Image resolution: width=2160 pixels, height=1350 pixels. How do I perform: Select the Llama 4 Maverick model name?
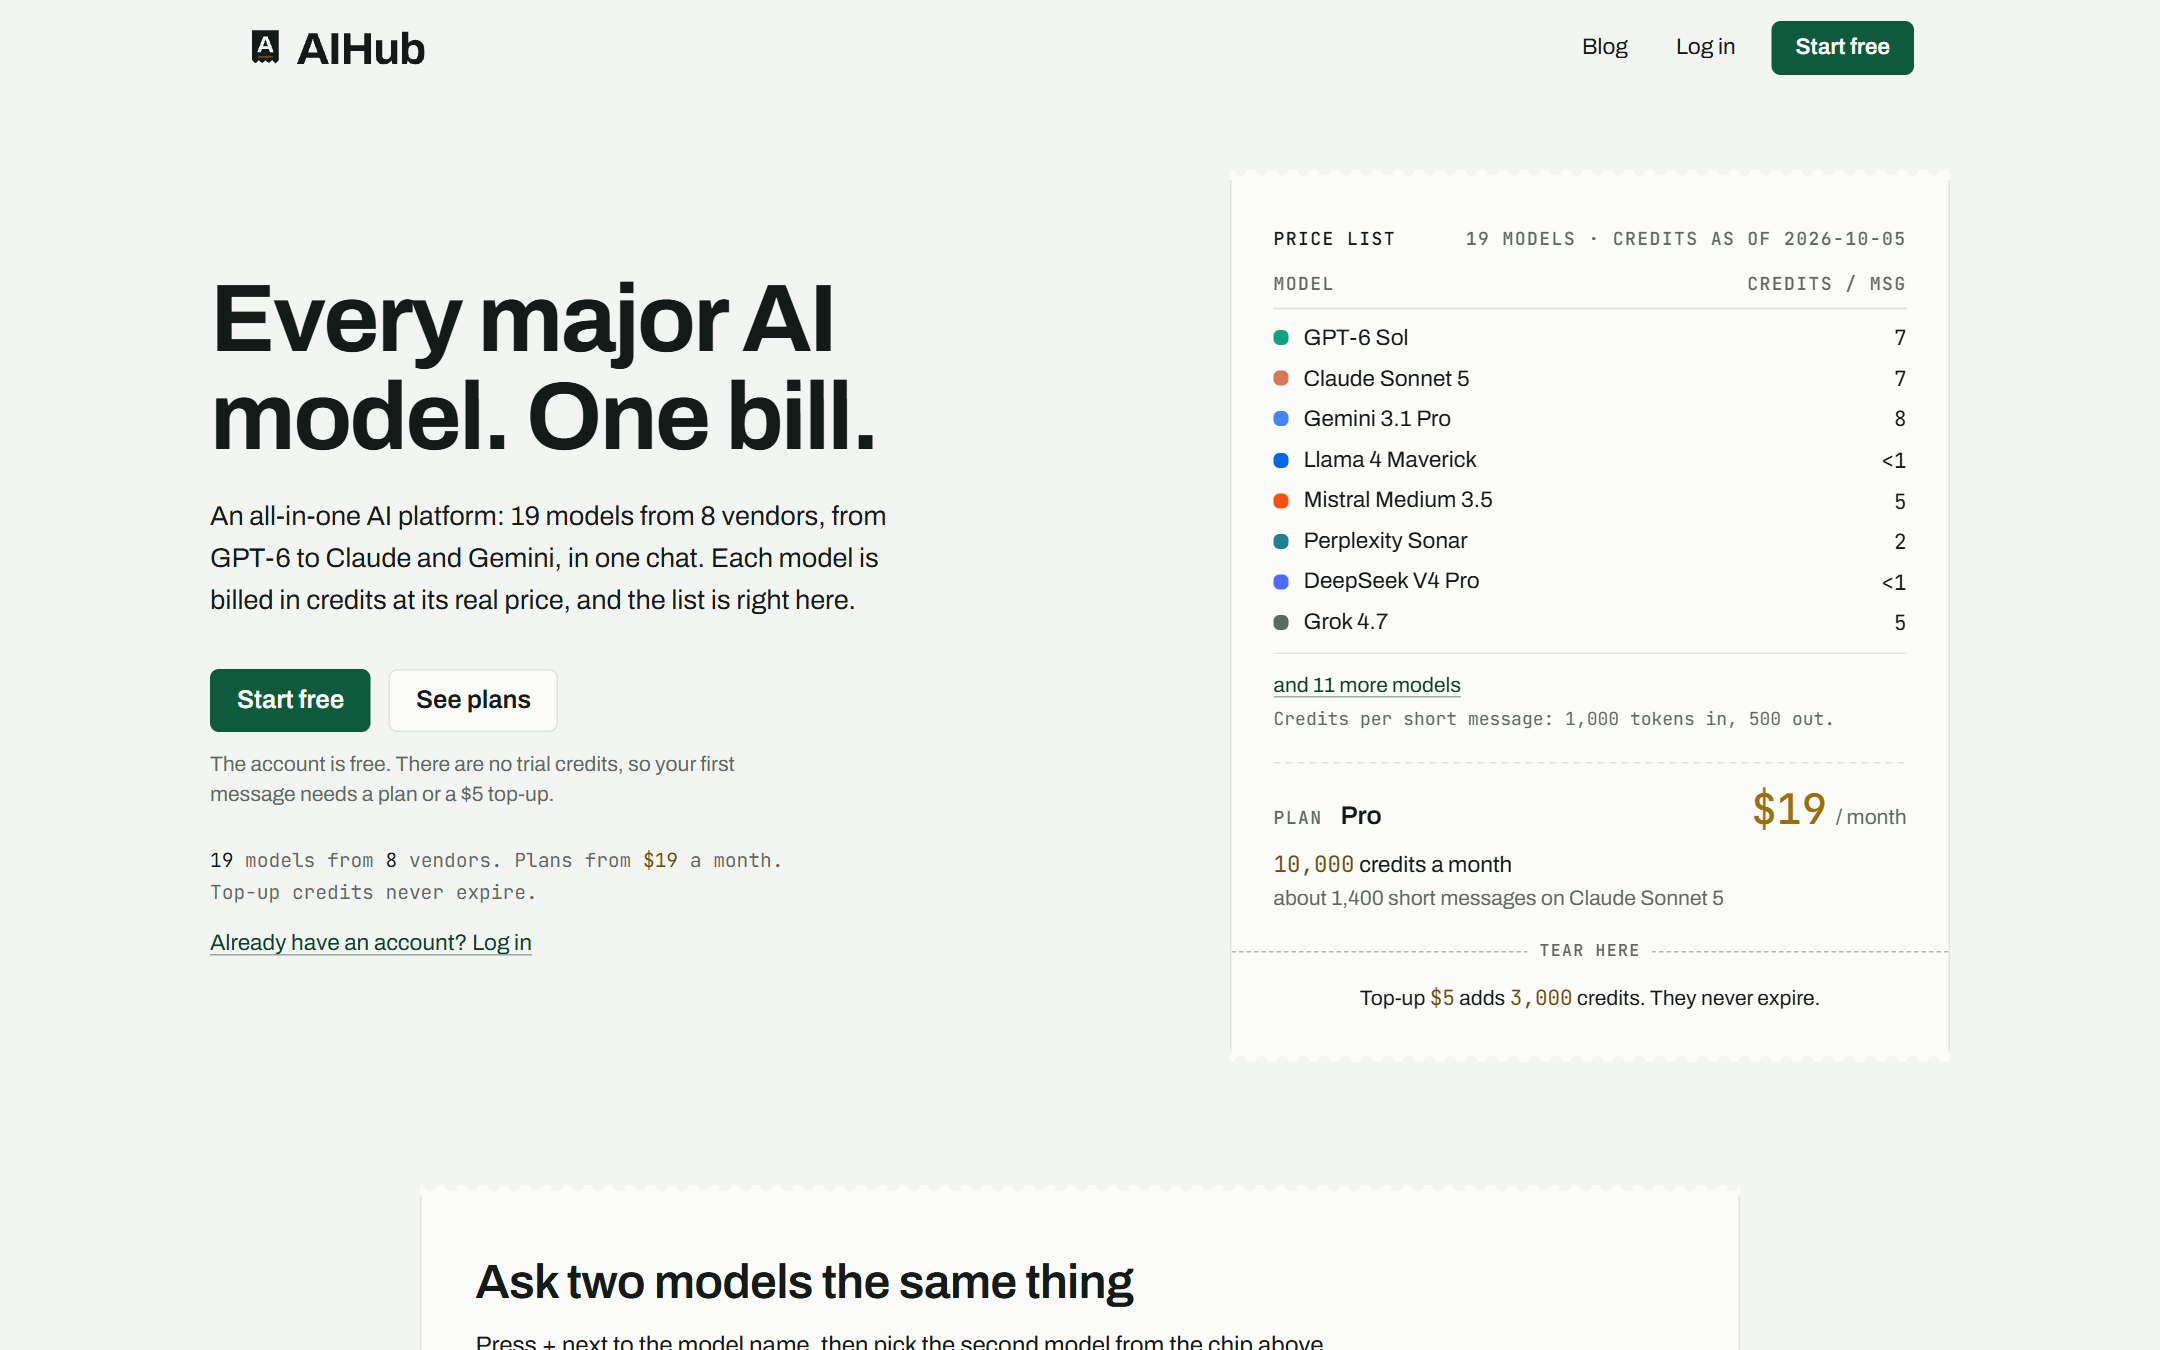tap(1389, 460)
